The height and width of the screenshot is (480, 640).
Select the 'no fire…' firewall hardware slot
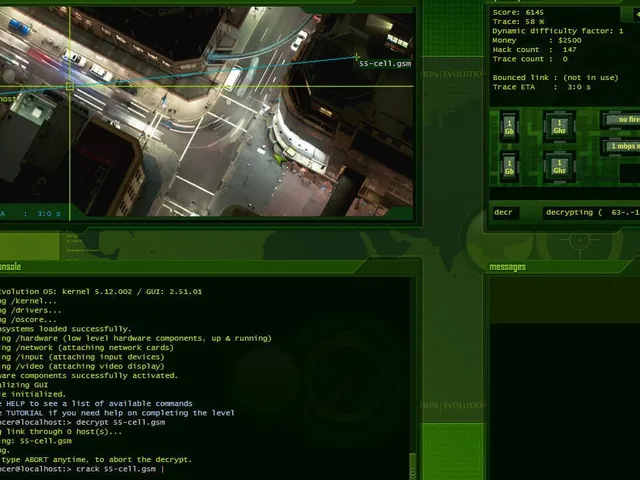tap(622, 120)
